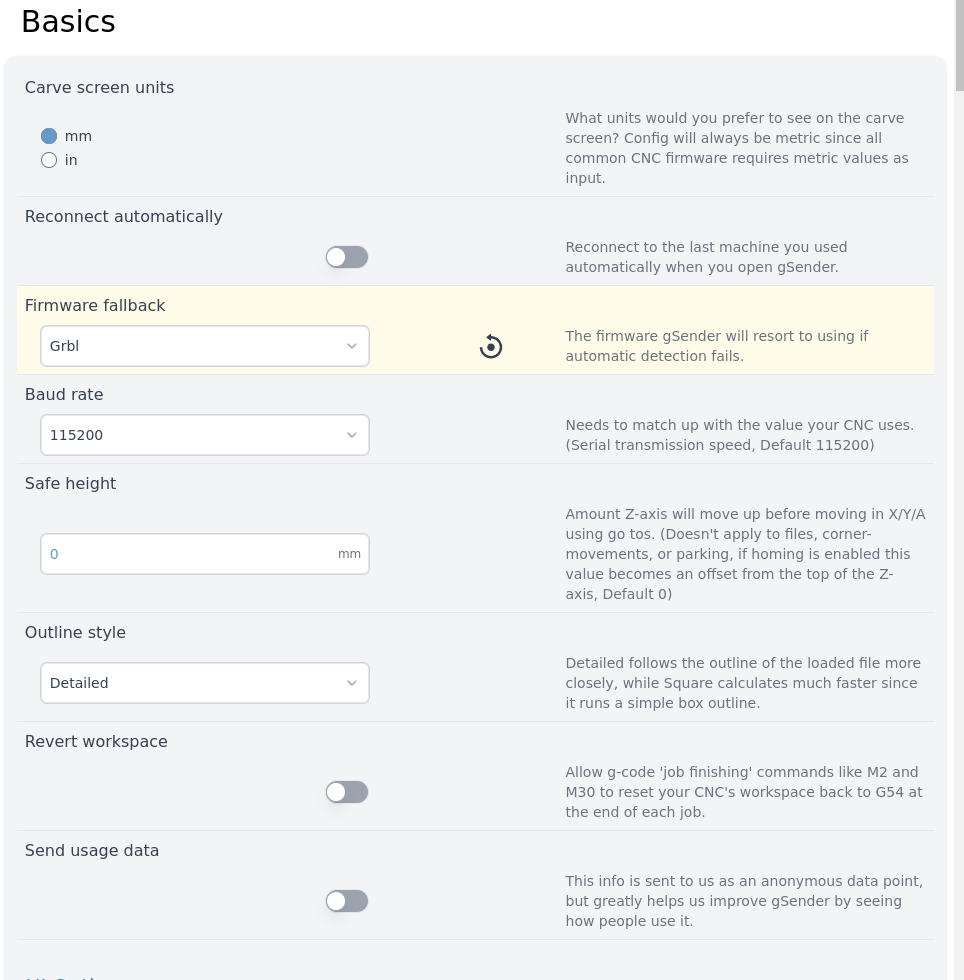The image size is (964, 980).
Task: Expand the Baud rate 115200 dropdown
Action: point(205,435)
